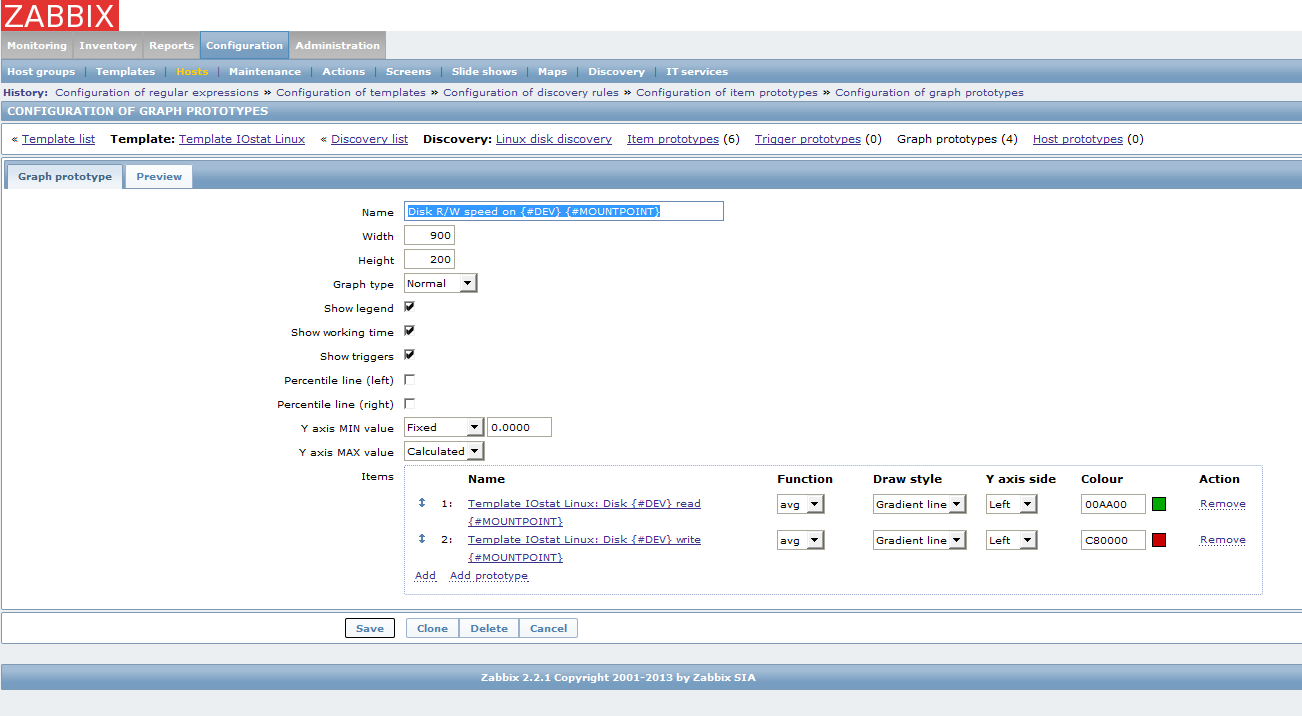Image resolution: width=1302 pixels, height=716 pixels.
Task: Click the green colour swatch
Action: click(1159, 504)
